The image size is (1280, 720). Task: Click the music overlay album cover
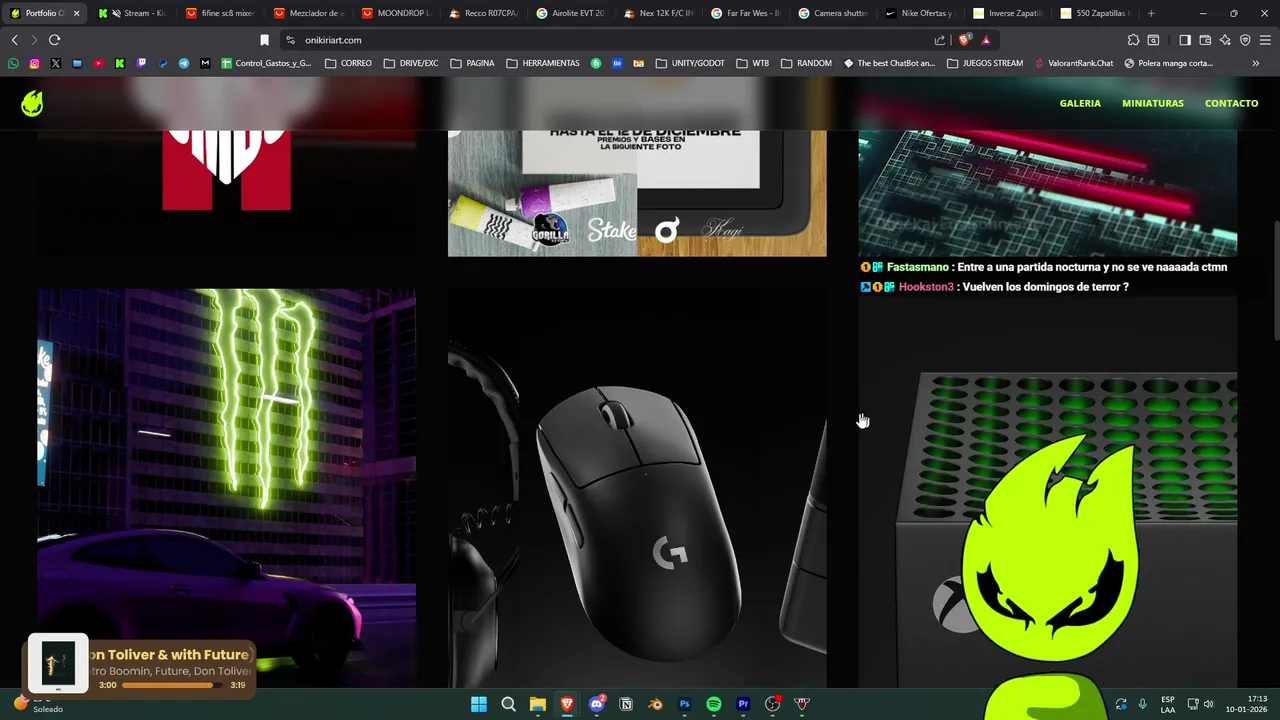(x=58, y=663)
